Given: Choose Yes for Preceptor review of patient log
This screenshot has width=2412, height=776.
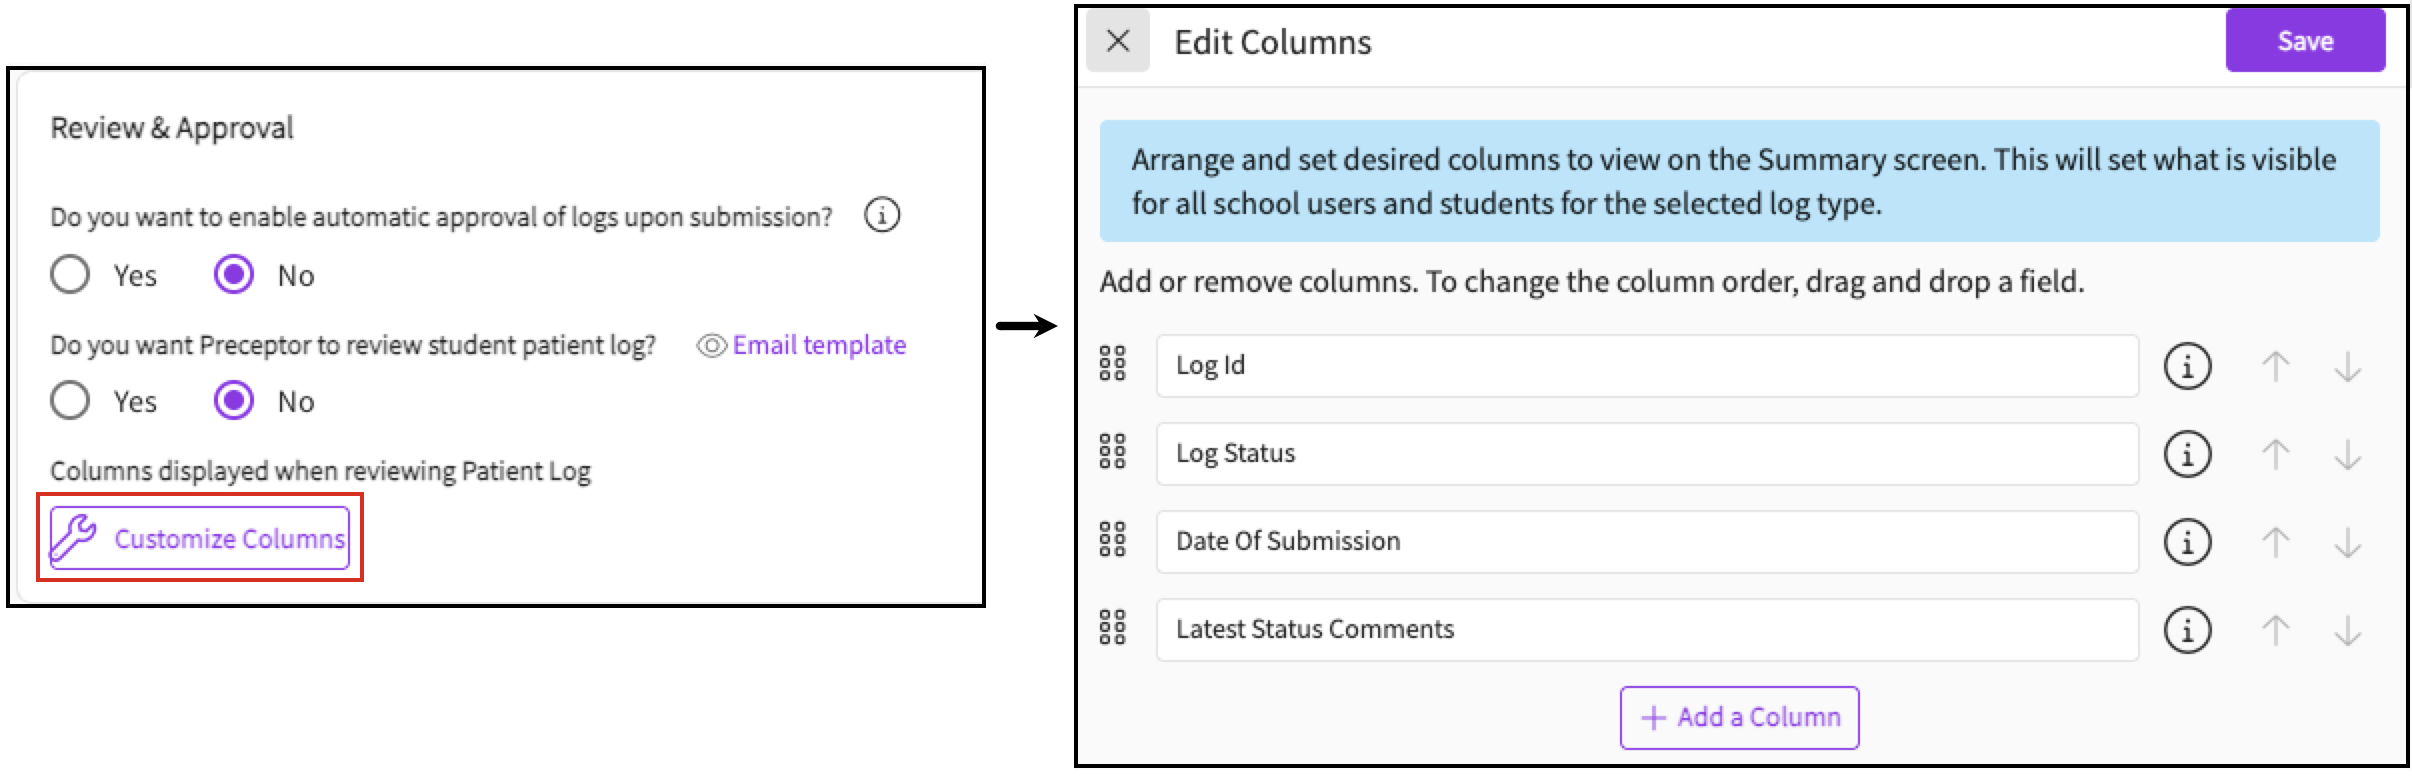Looking at the screenshot, I should (x=70, y=401).
